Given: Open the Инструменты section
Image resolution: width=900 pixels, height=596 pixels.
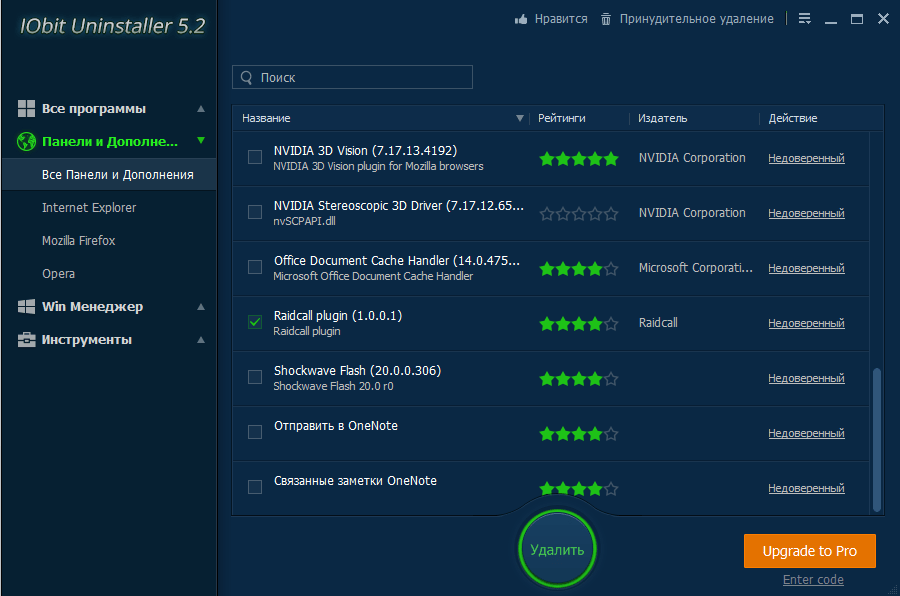Looking at the screenshot, I should pyautogui.click(x=87, y=340).
